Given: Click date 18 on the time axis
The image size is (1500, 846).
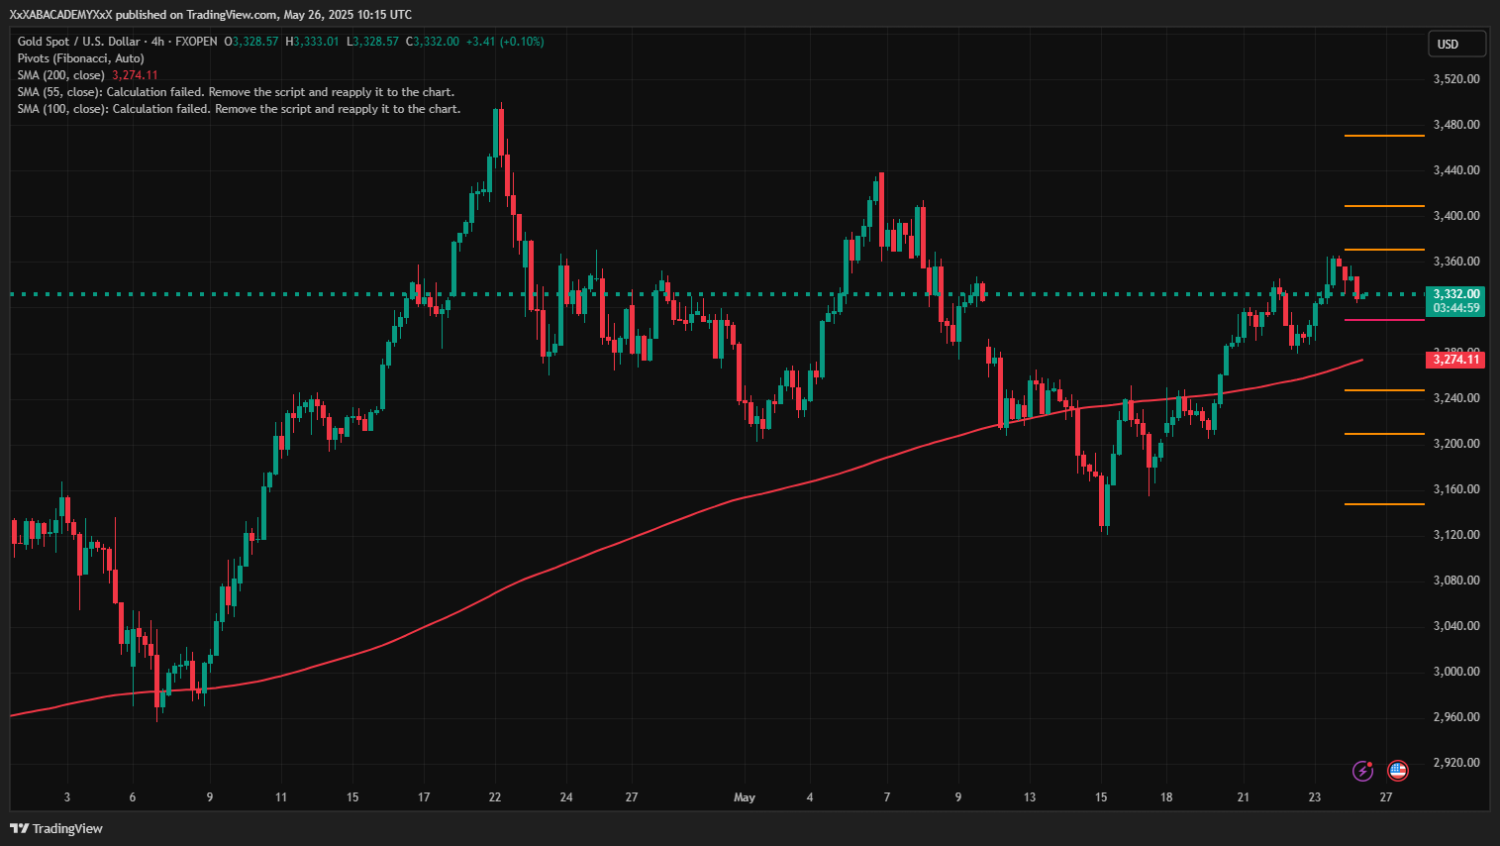Looking at the screenshot, I should pyautogui.click(x=1166, y=797).
